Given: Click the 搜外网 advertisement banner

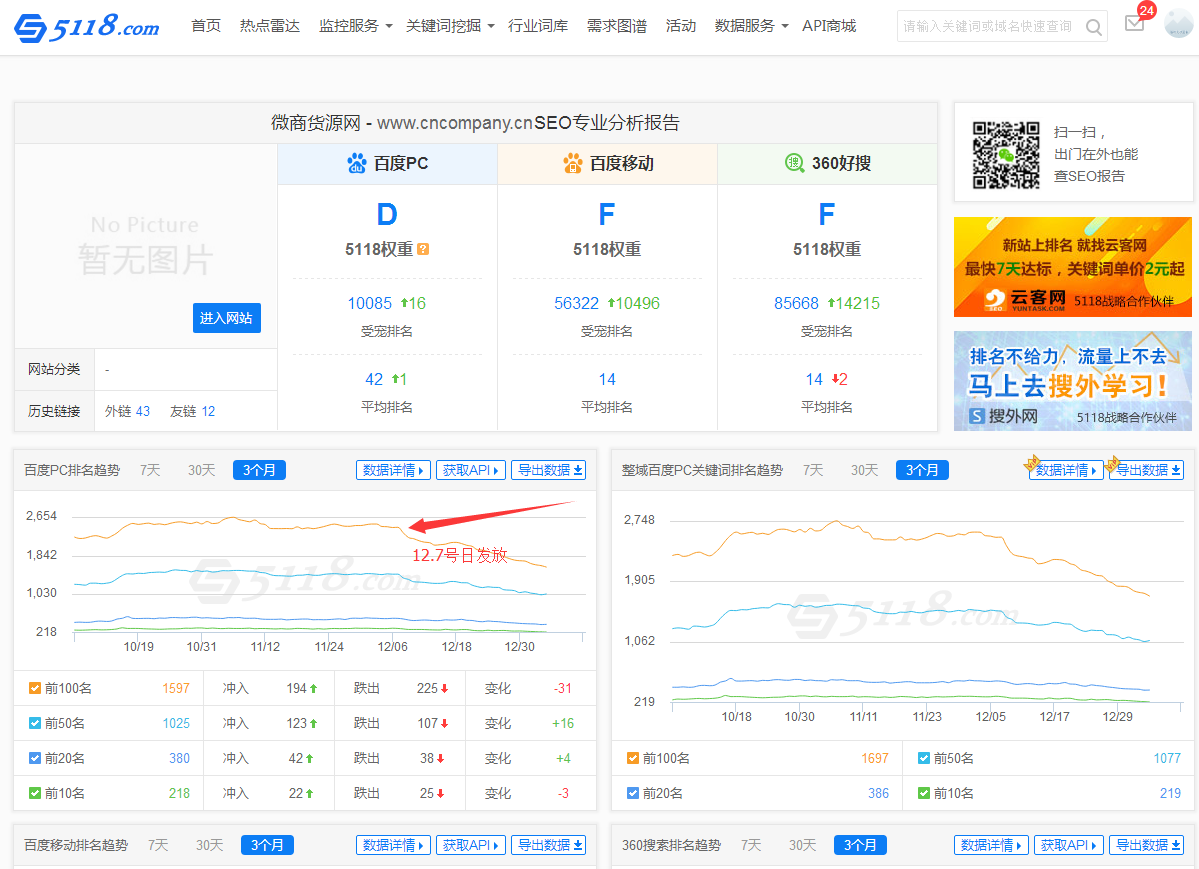Looking at the screenshot, I should tap(1073, 381).
